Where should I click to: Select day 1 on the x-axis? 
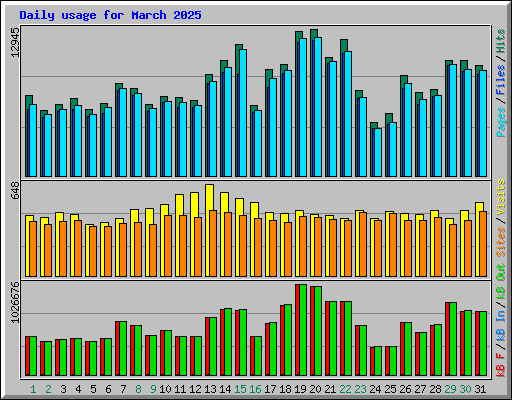point(33,389)
